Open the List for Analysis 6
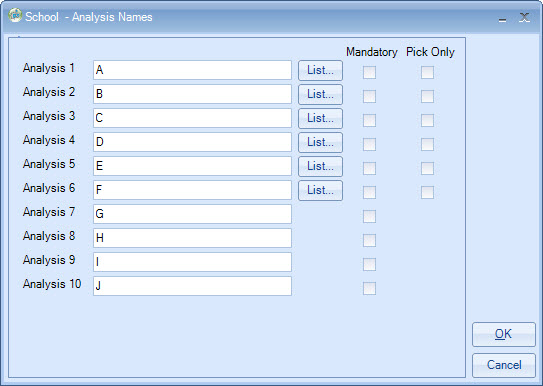The image size is (543, 386). click(x=320, y=190)
